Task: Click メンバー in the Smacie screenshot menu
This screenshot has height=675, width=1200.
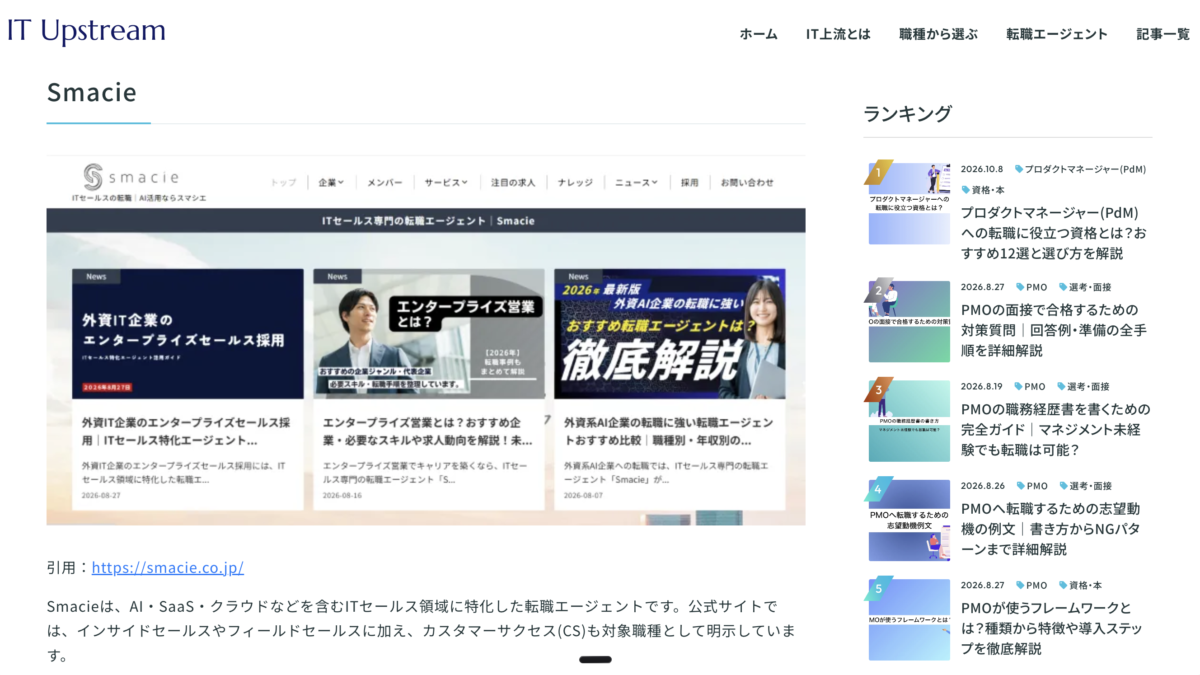Action: 384,183
